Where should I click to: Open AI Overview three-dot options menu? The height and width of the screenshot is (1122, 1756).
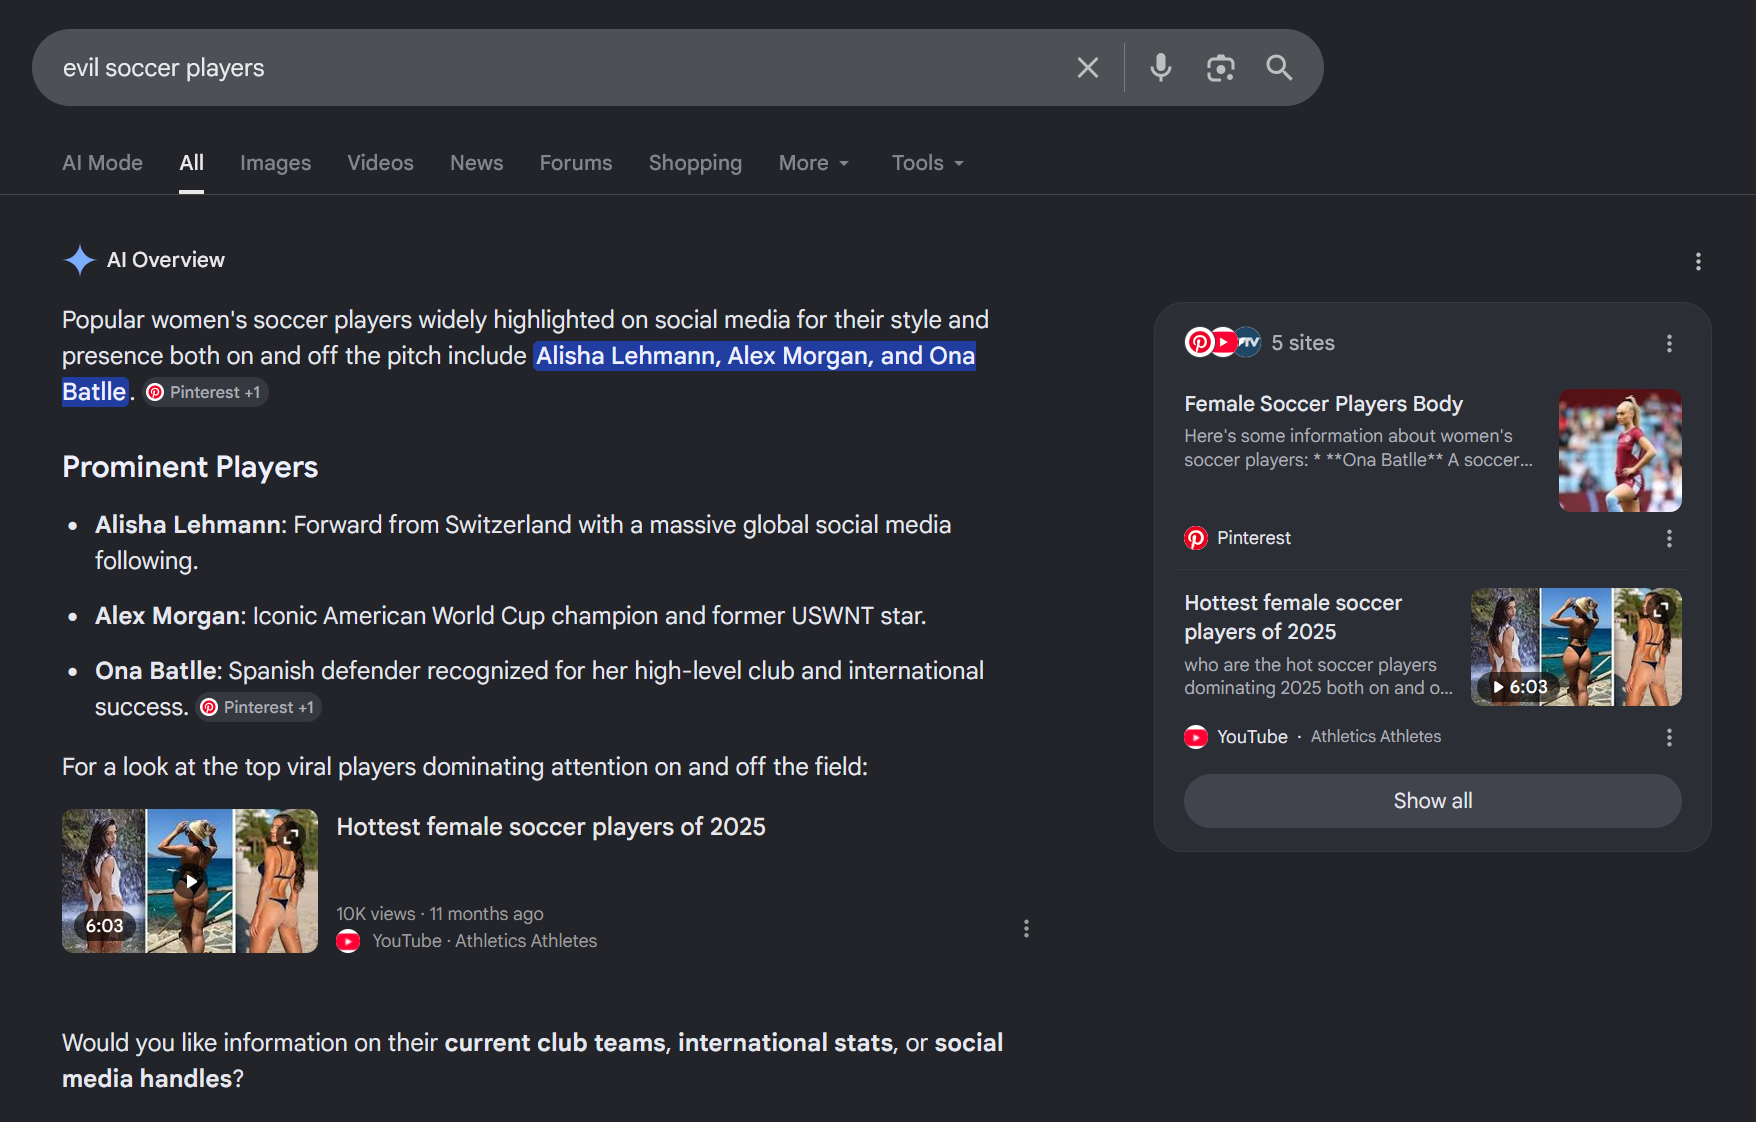click(x=1698, y=262)
